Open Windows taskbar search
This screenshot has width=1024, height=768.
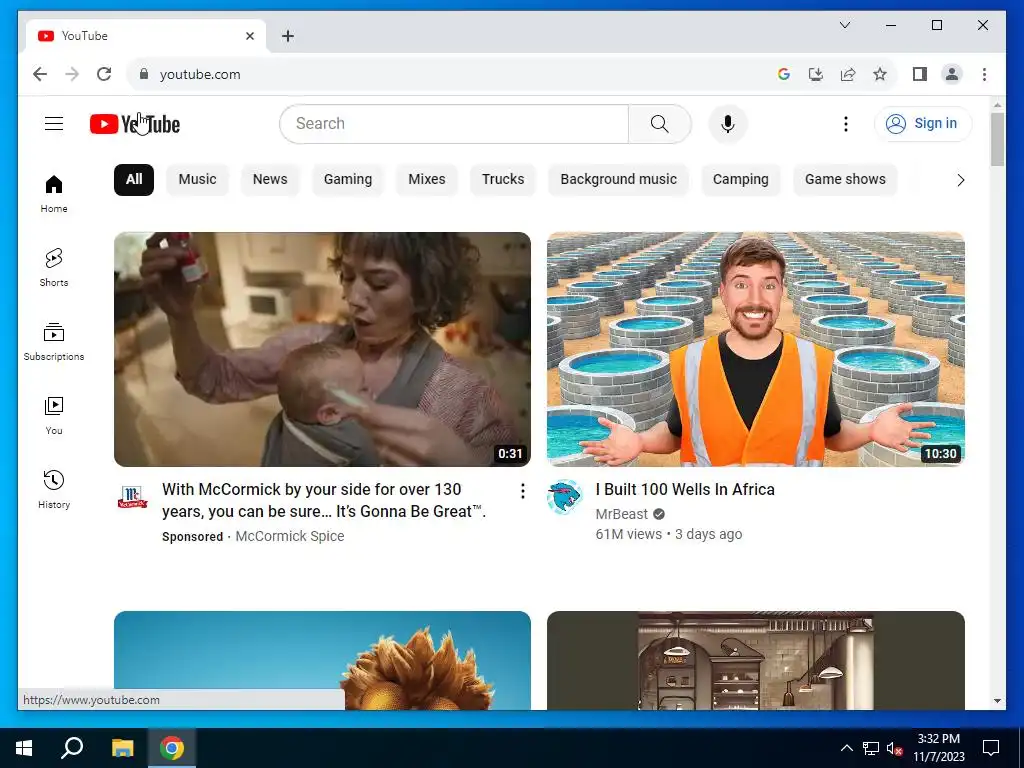pyautogui.click(x=72, y=748)
